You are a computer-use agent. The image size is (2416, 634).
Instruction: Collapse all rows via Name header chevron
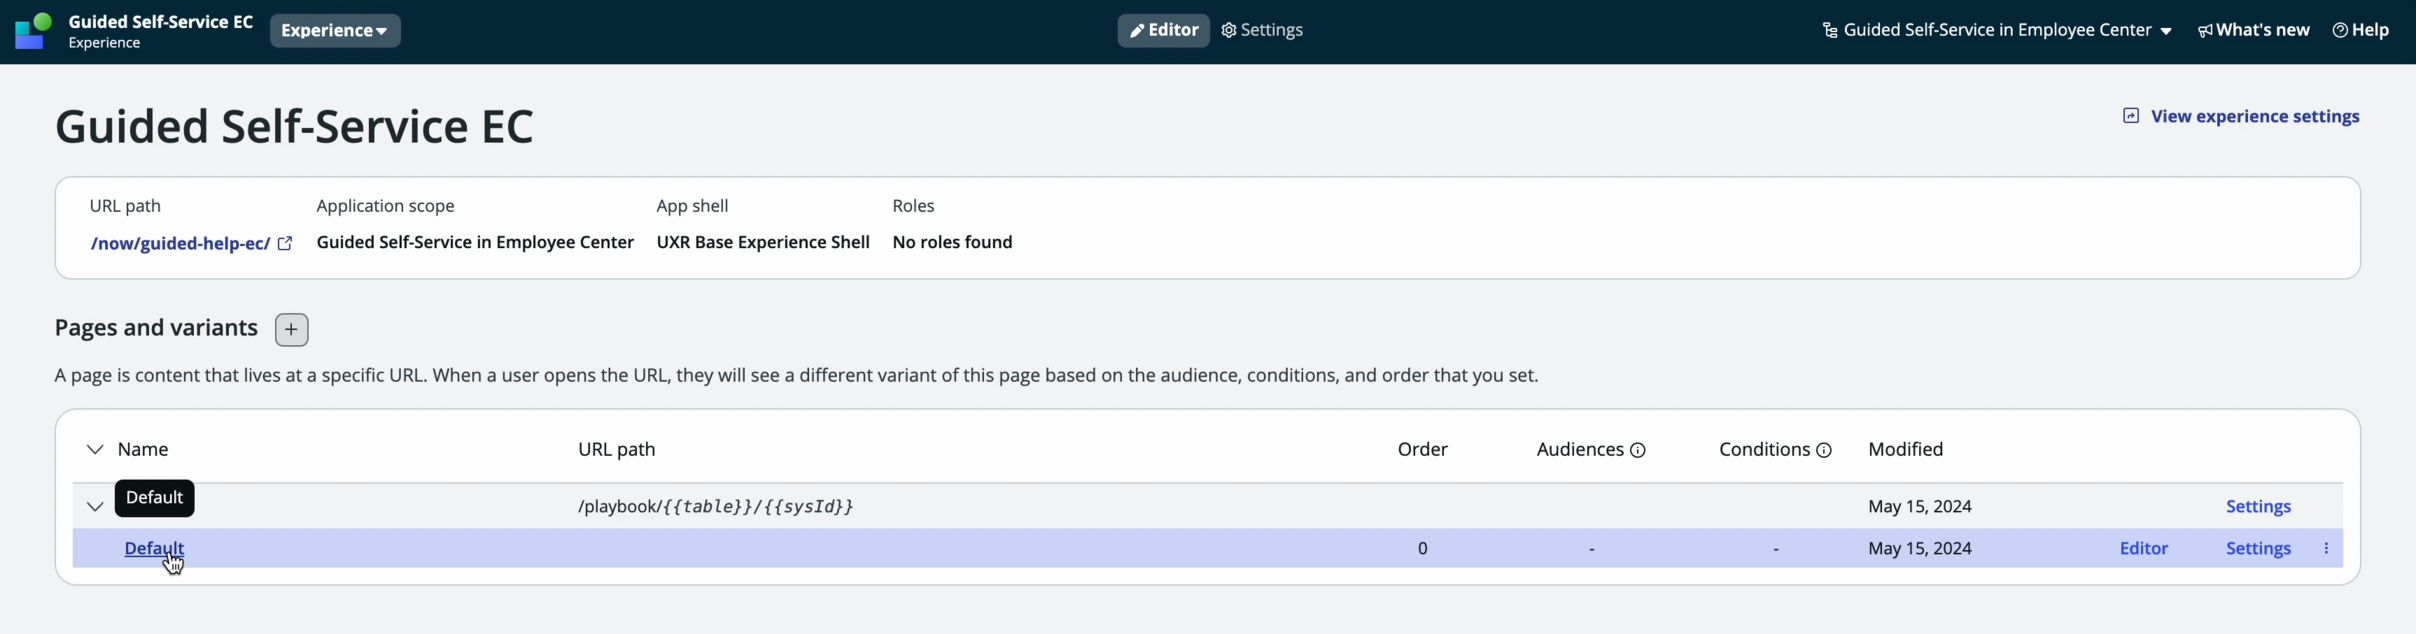click(x=95, y=450)
